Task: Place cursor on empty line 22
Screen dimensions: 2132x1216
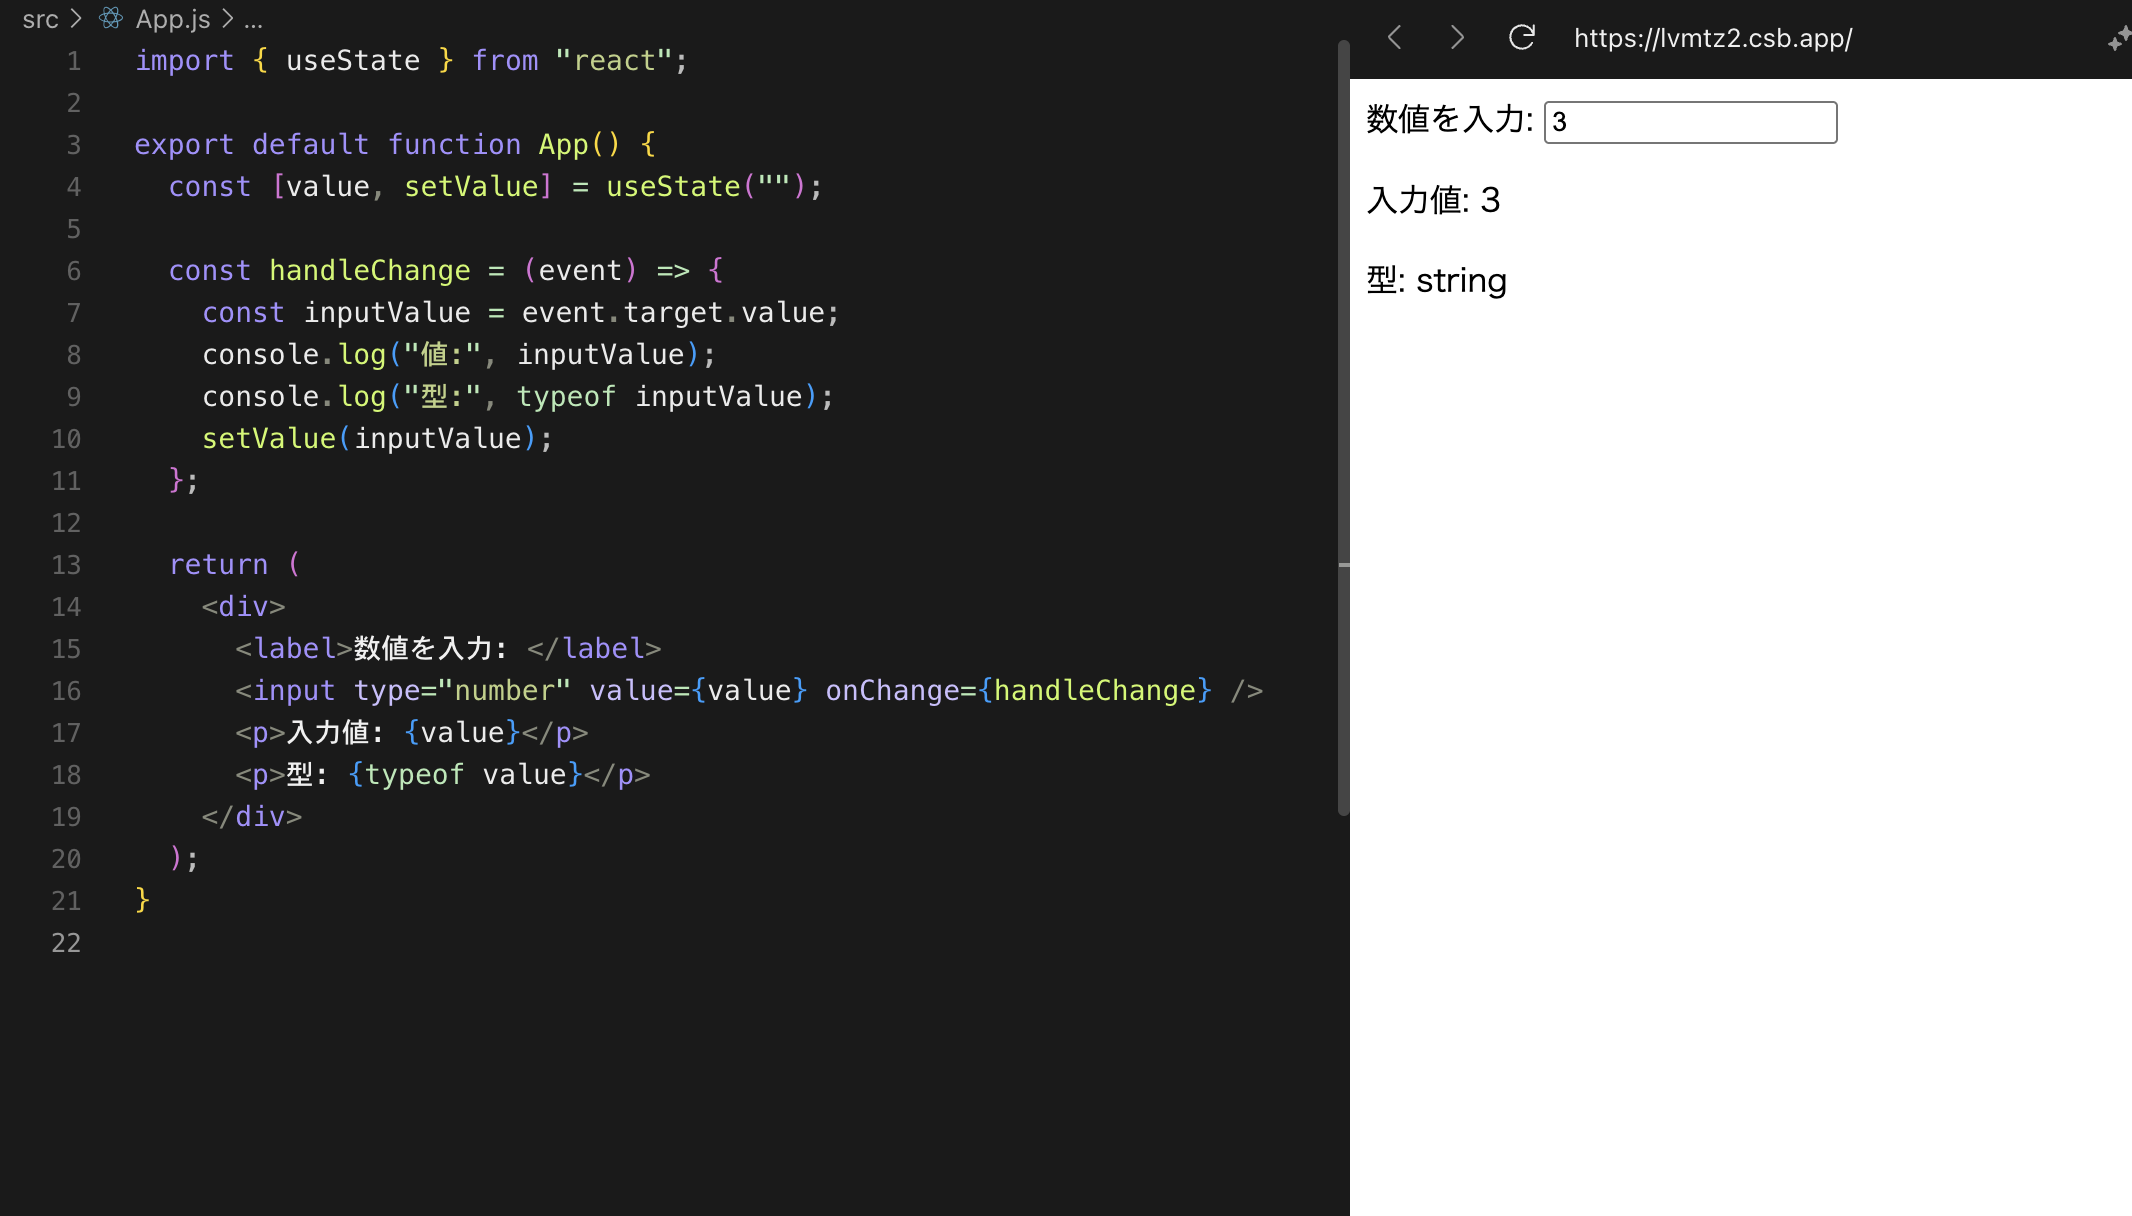Action: tap(400, 943)
